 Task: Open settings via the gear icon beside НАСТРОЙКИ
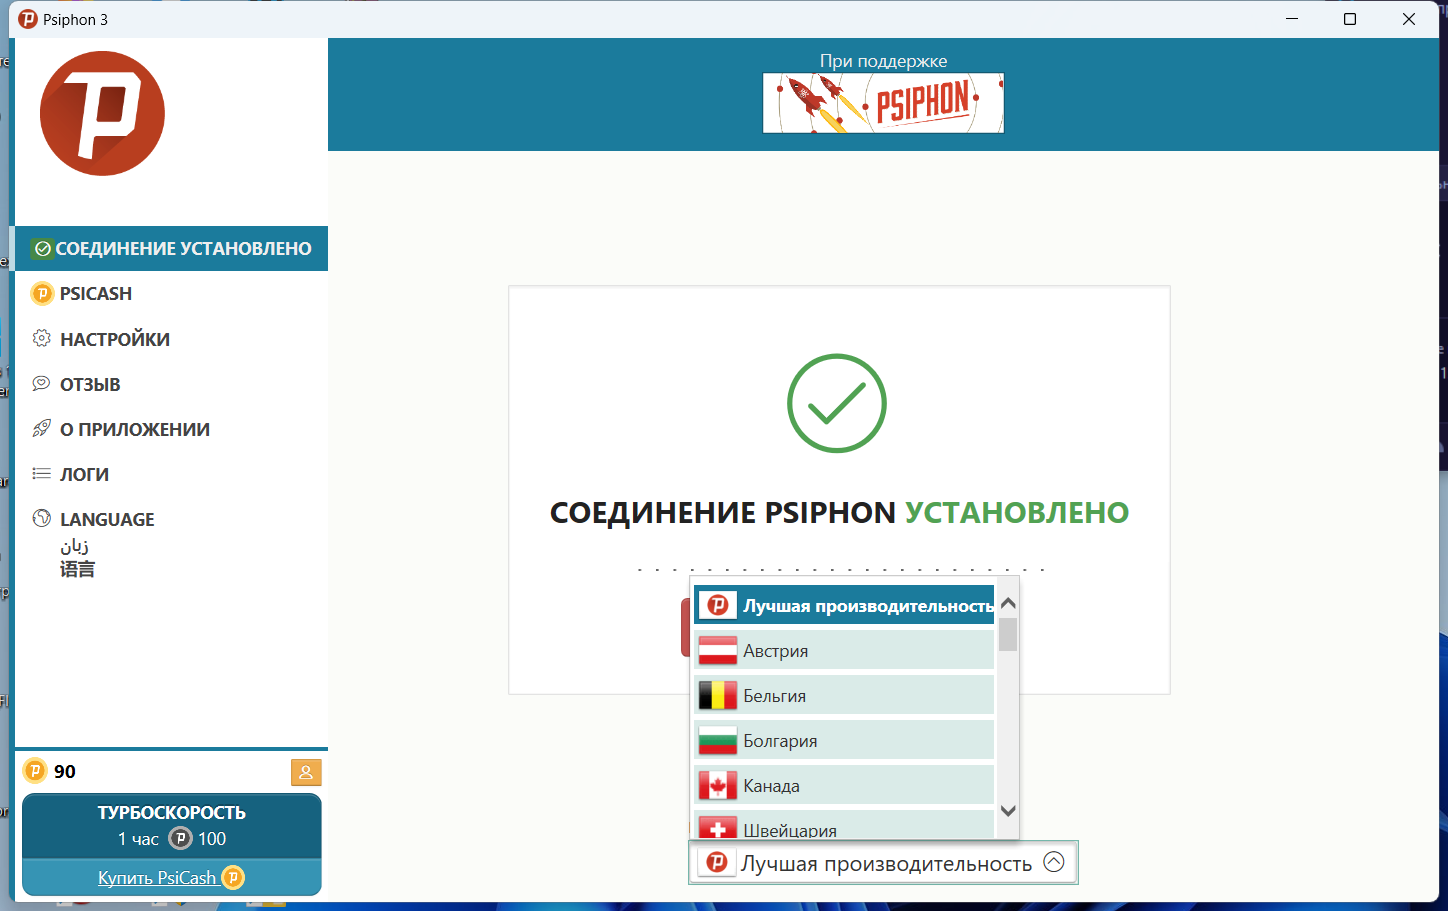click(x=42, y=338)
